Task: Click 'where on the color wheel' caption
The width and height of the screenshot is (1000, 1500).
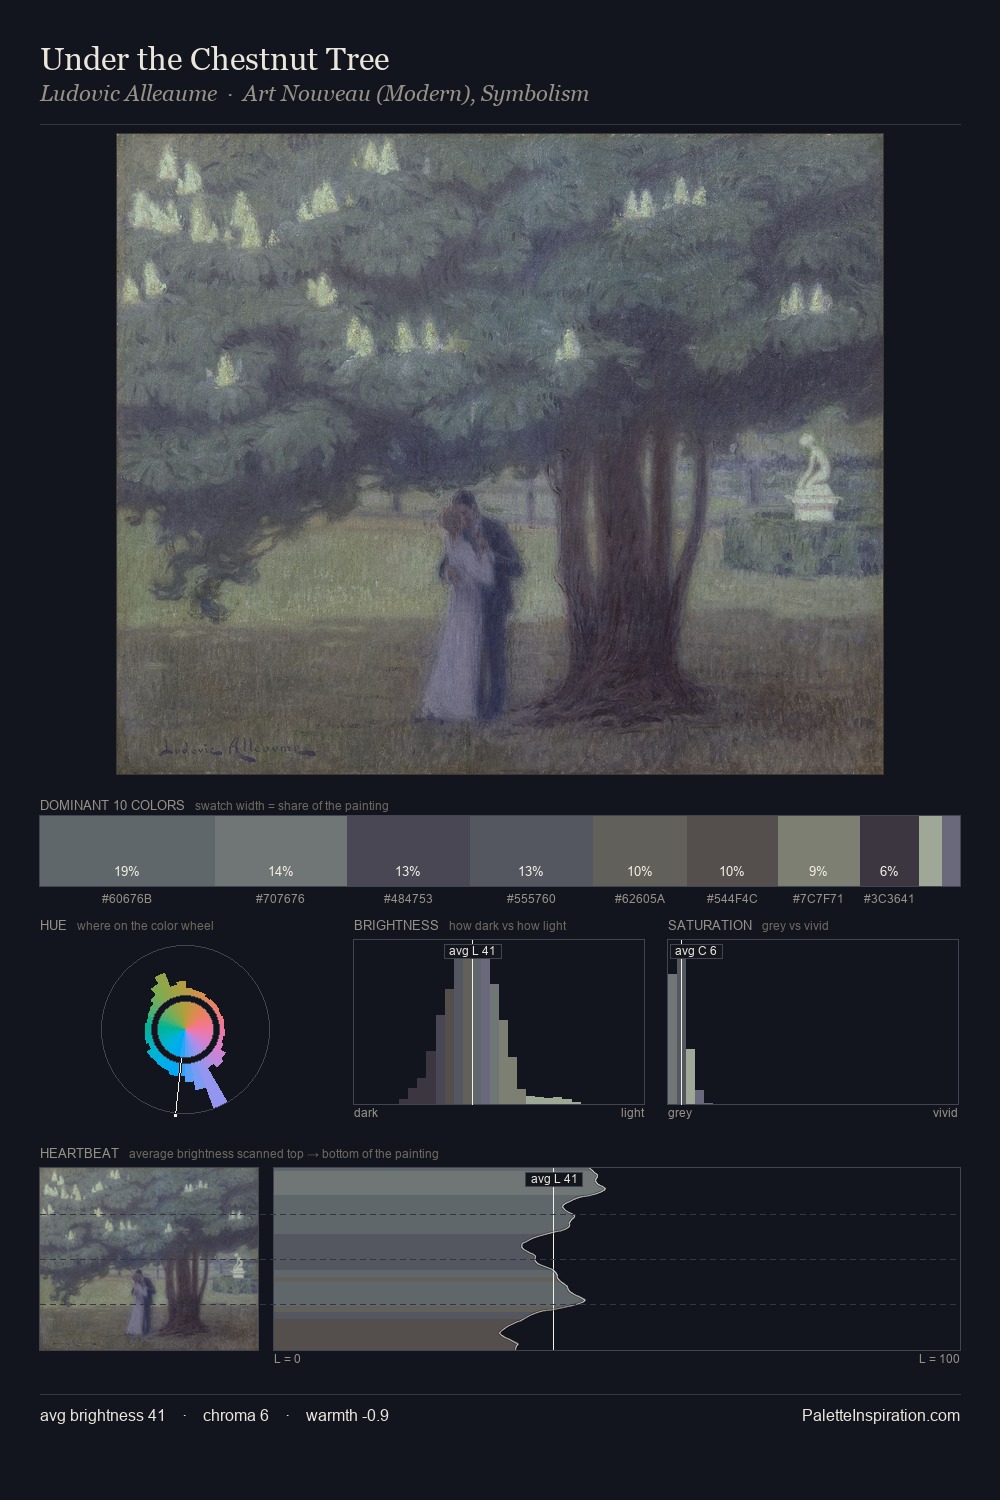Action: point(145,926)
